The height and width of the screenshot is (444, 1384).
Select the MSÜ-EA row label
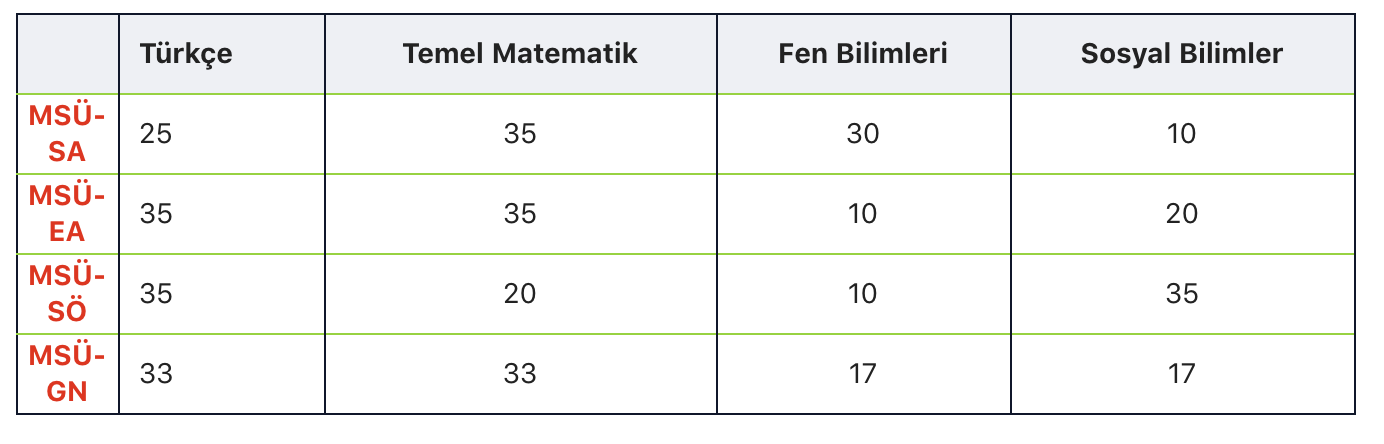68,214
